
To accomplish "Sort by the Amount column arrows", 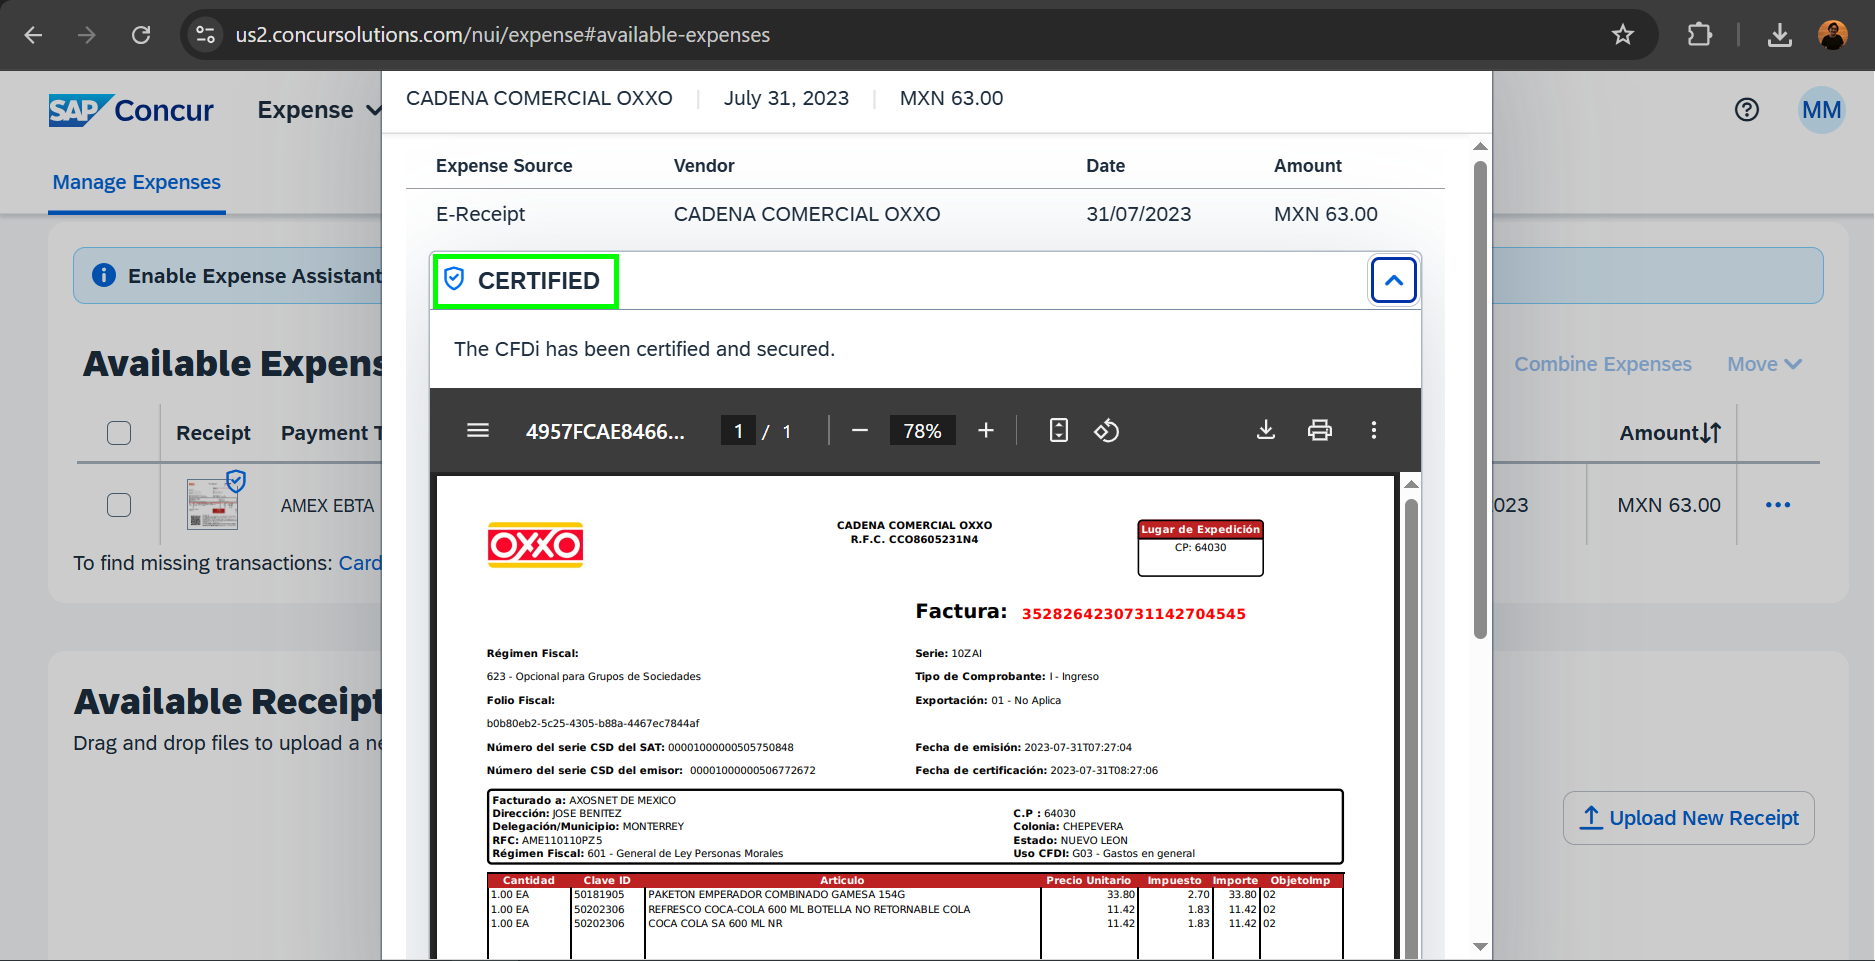I will (x=1711, y=433).
